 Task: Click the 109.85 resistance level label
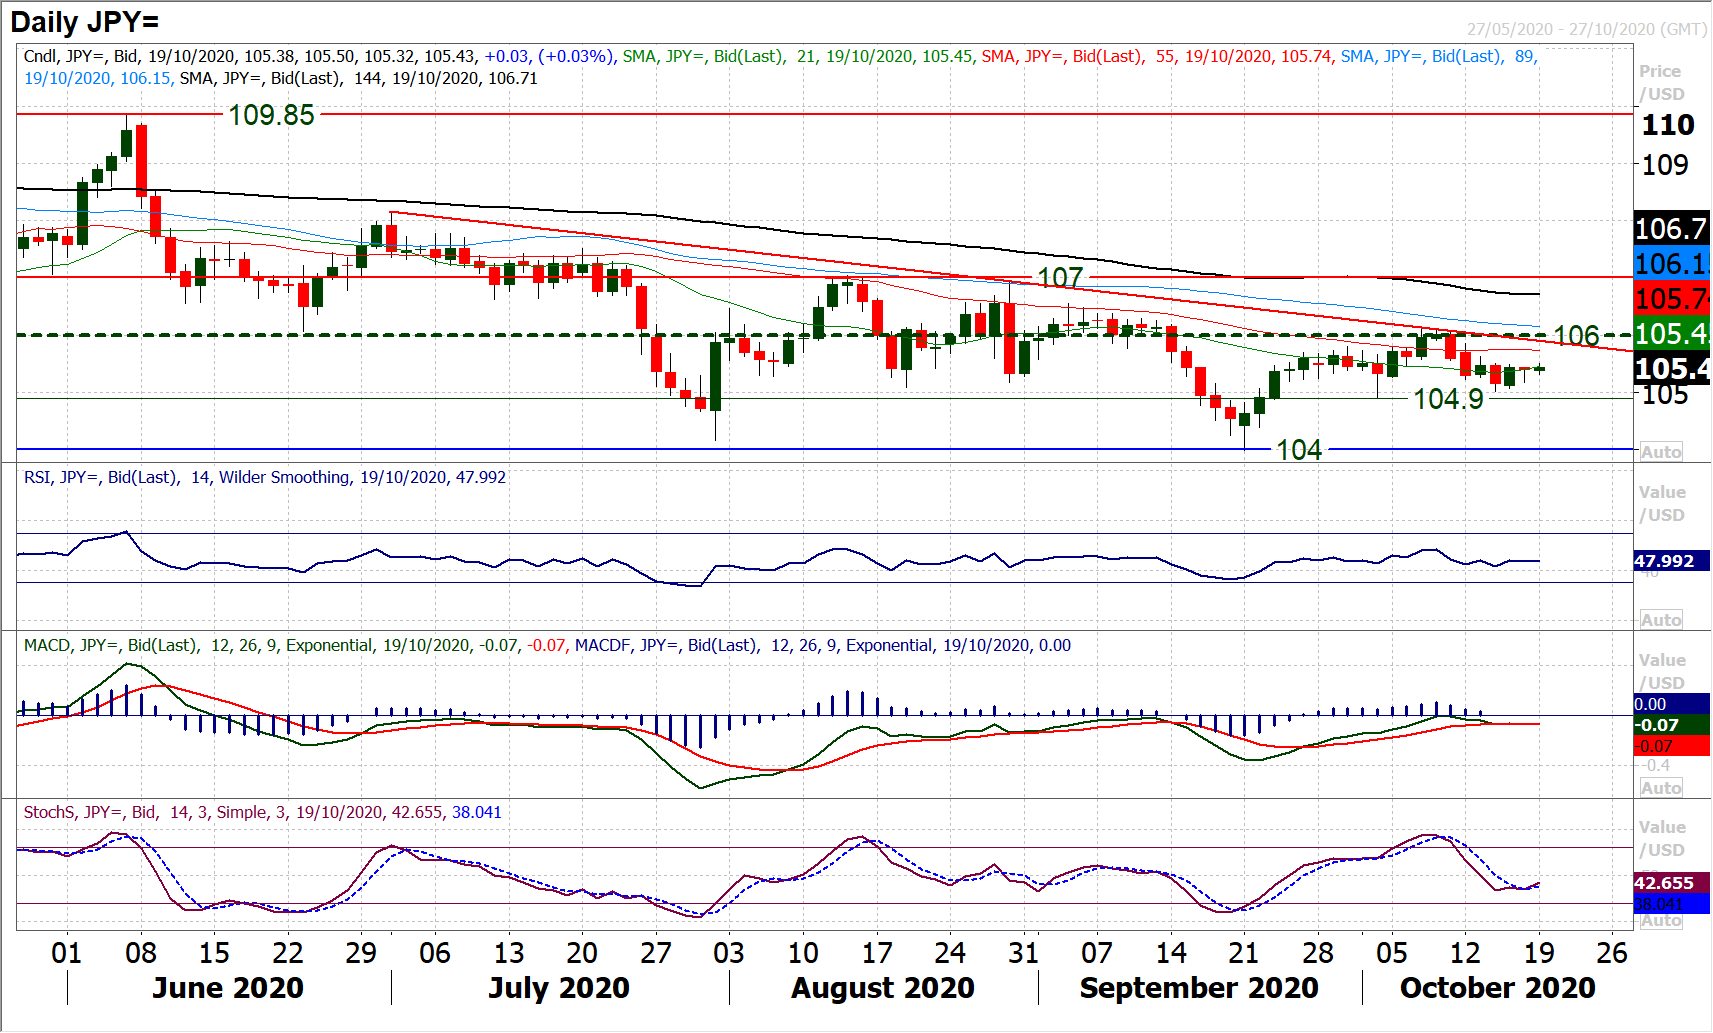click(271, 115)
